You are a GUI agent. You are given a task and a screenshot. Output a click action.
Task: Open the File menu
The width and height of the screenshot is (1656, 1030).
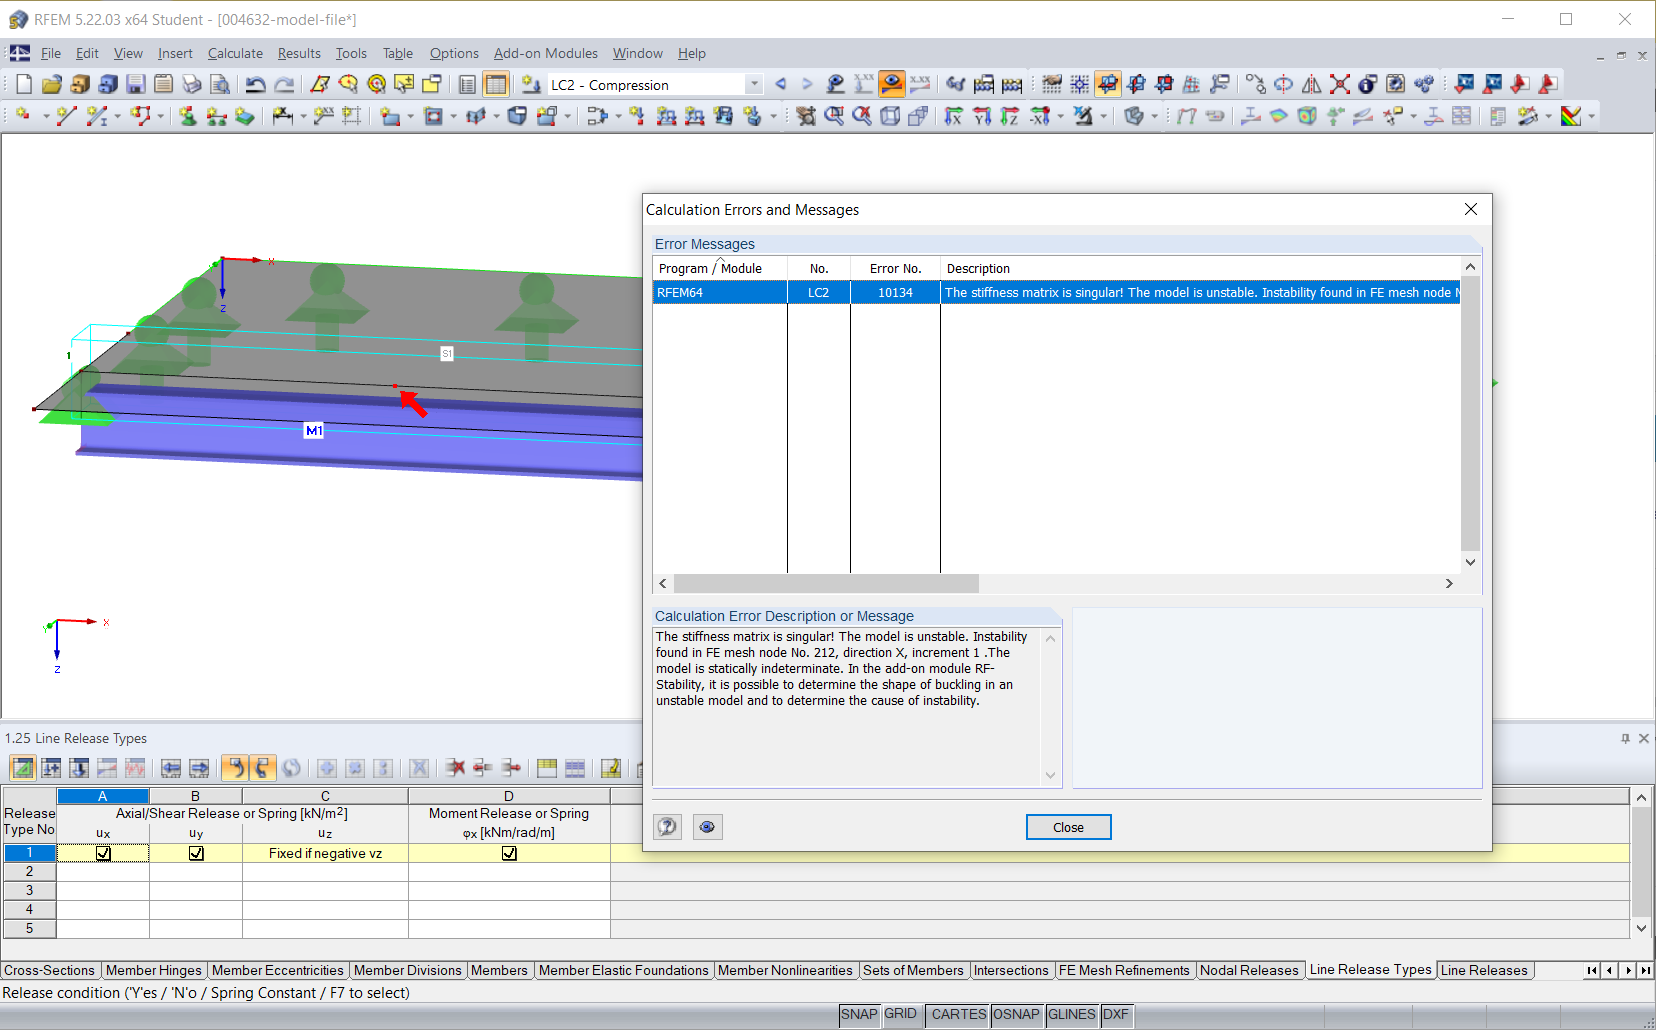(51, 53)
